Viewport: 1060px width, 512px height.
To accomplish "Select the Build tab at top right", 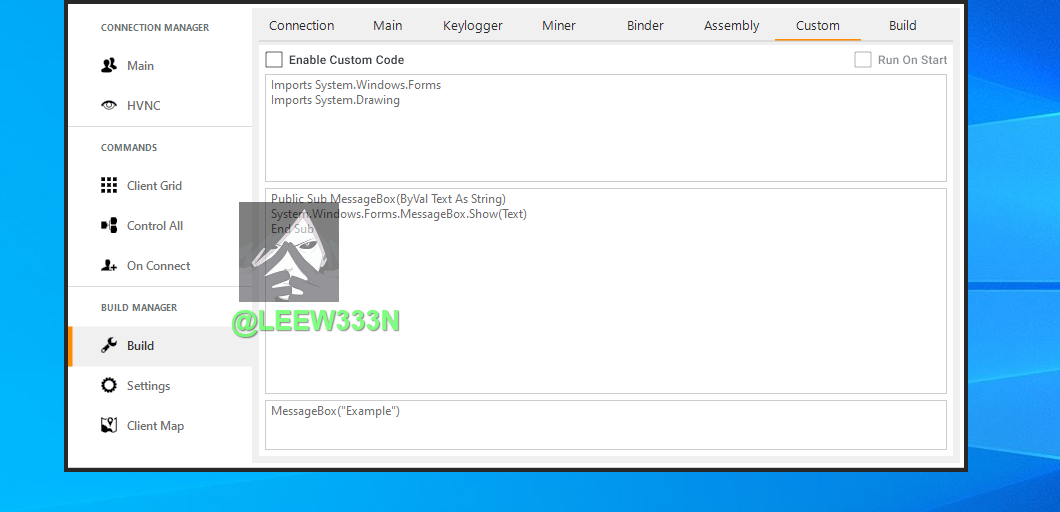I will pos(903,26).
